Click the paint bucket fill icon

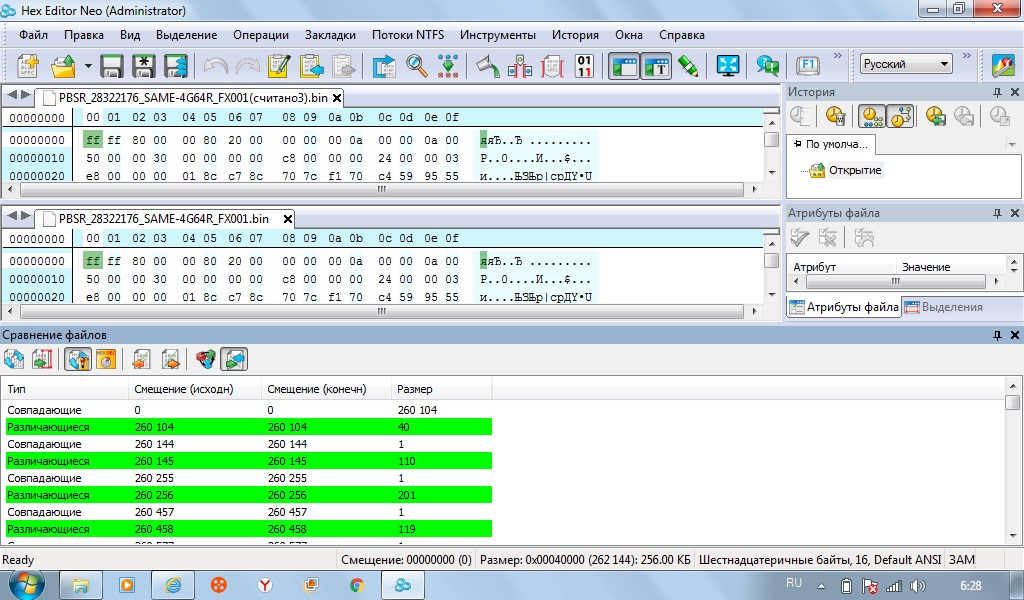click(x=487, y=66)
